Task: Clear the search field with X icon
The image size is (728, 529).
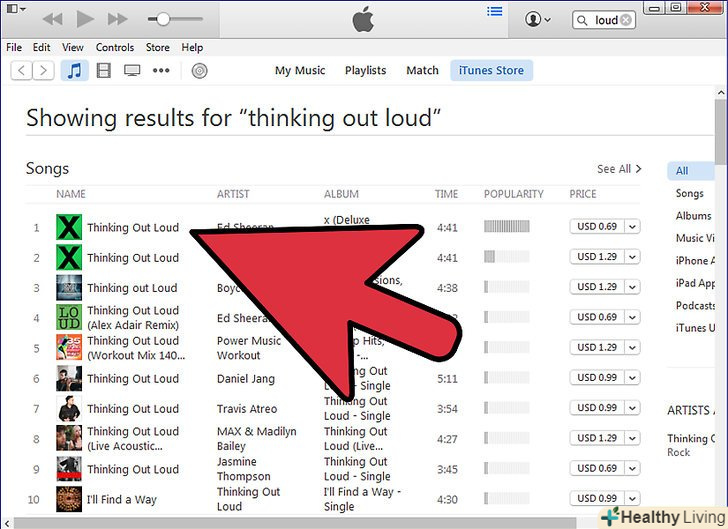Action: (x=626, y=20)
